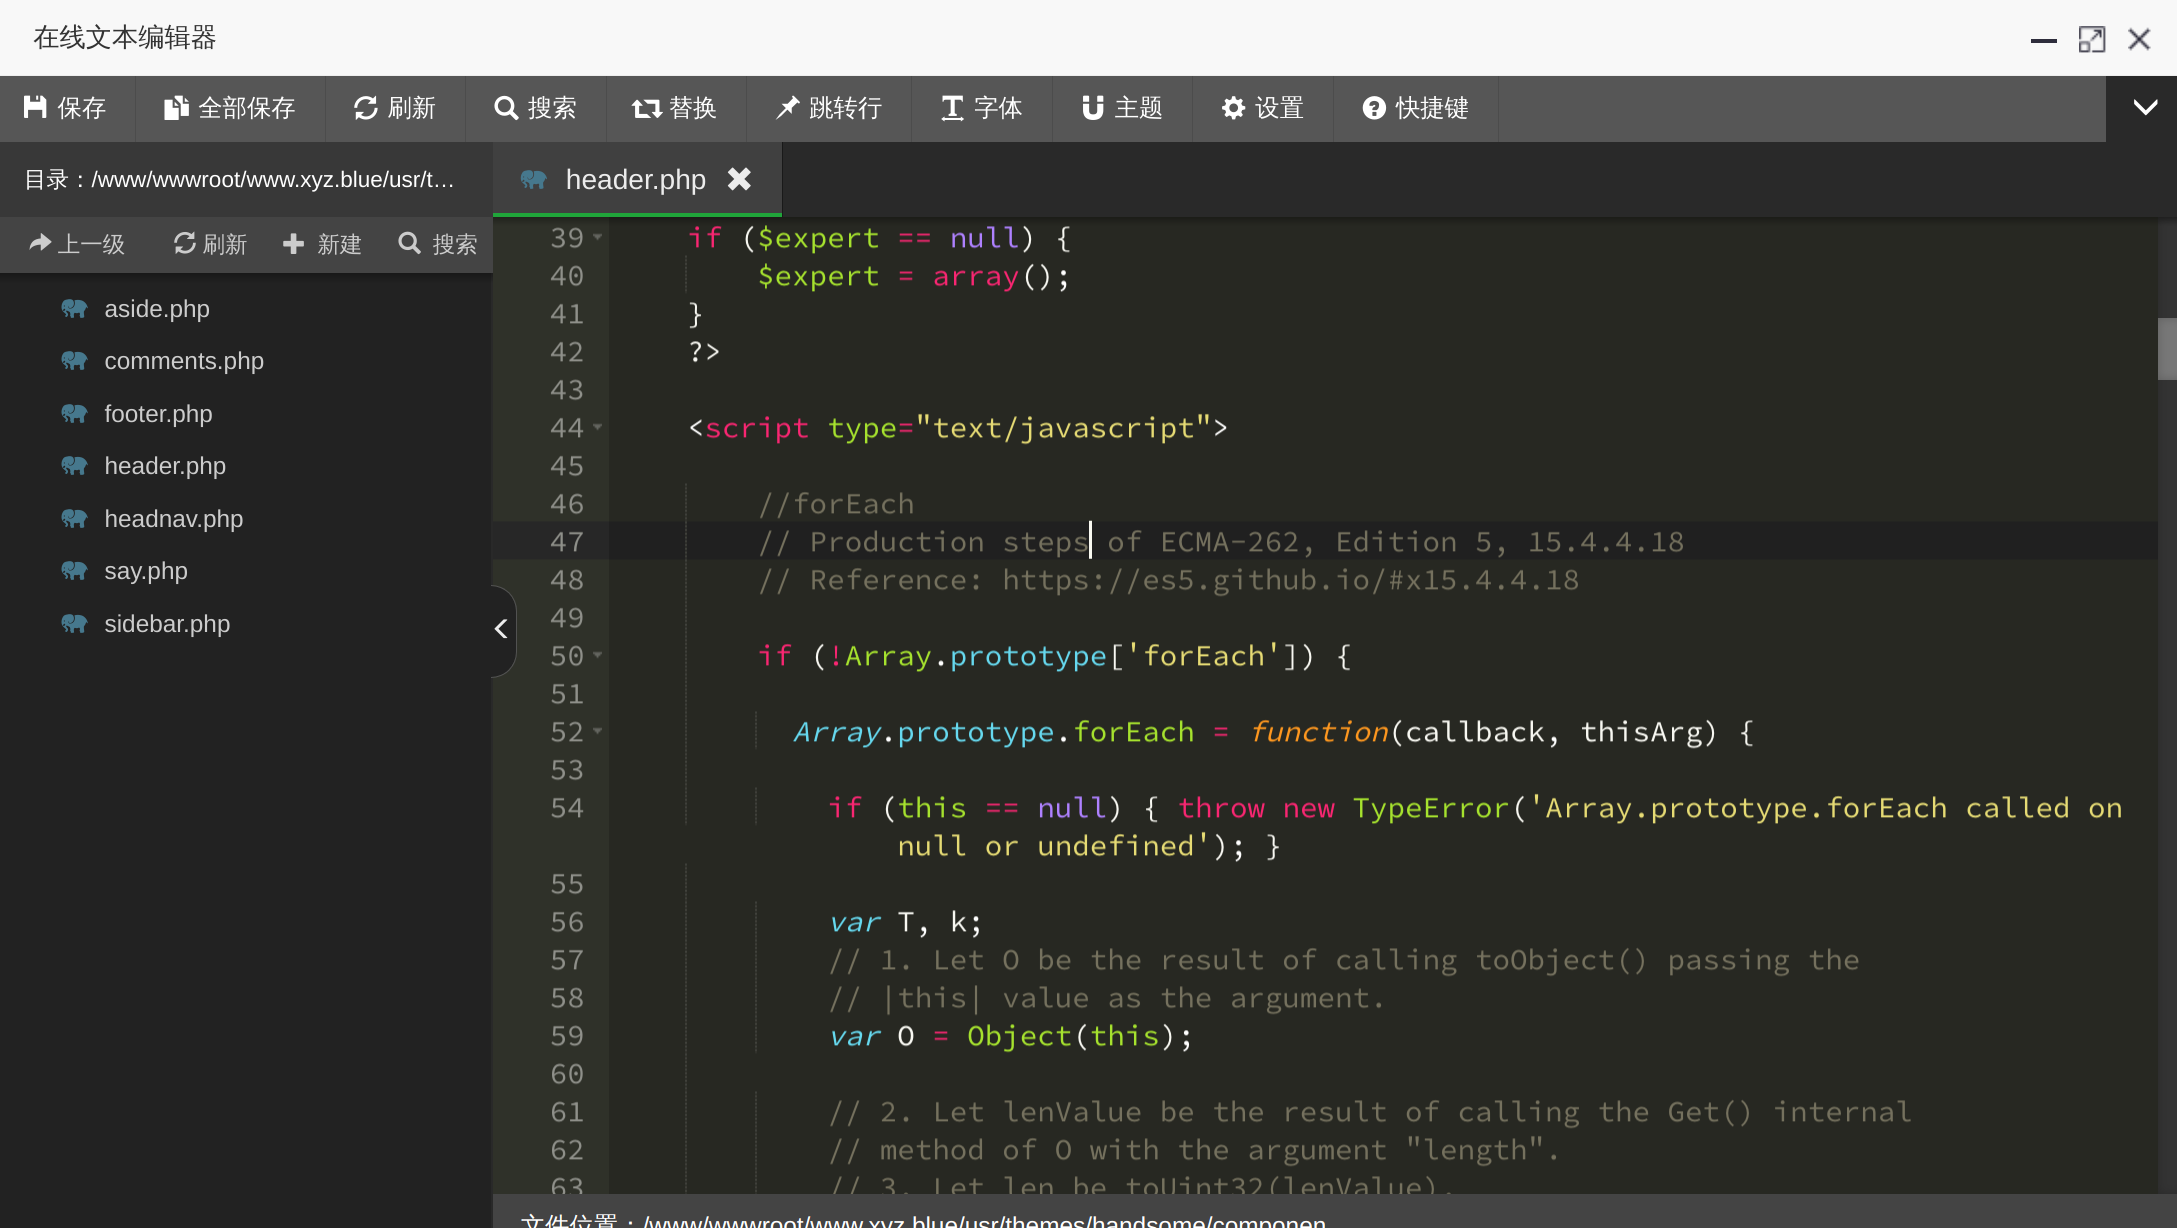Select footer.php from file list
2177x1228 pixels.
coord(158,413)
